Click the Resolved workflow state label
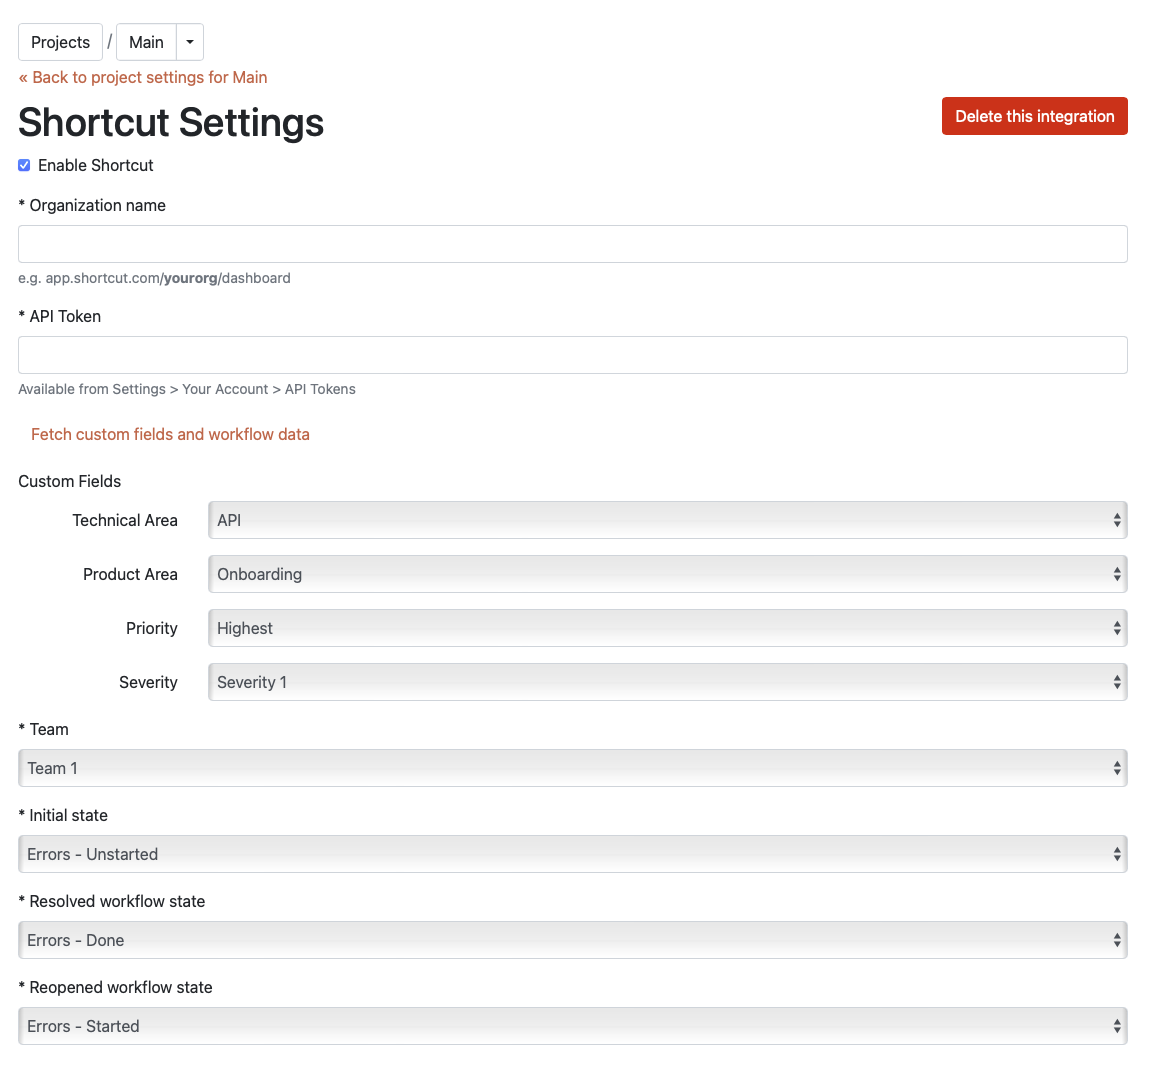The image size is (1151, 1069). pyautogui.click(x=112, y=901)
